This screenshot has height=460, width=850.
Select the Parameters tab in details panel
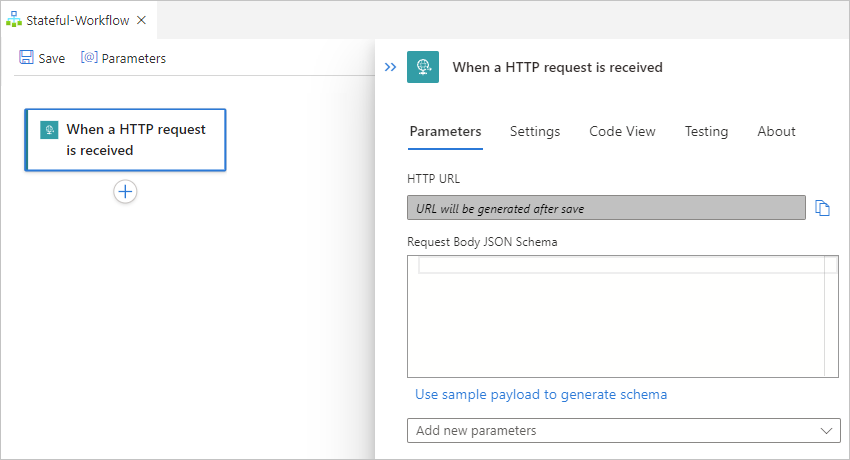point(445,131)
